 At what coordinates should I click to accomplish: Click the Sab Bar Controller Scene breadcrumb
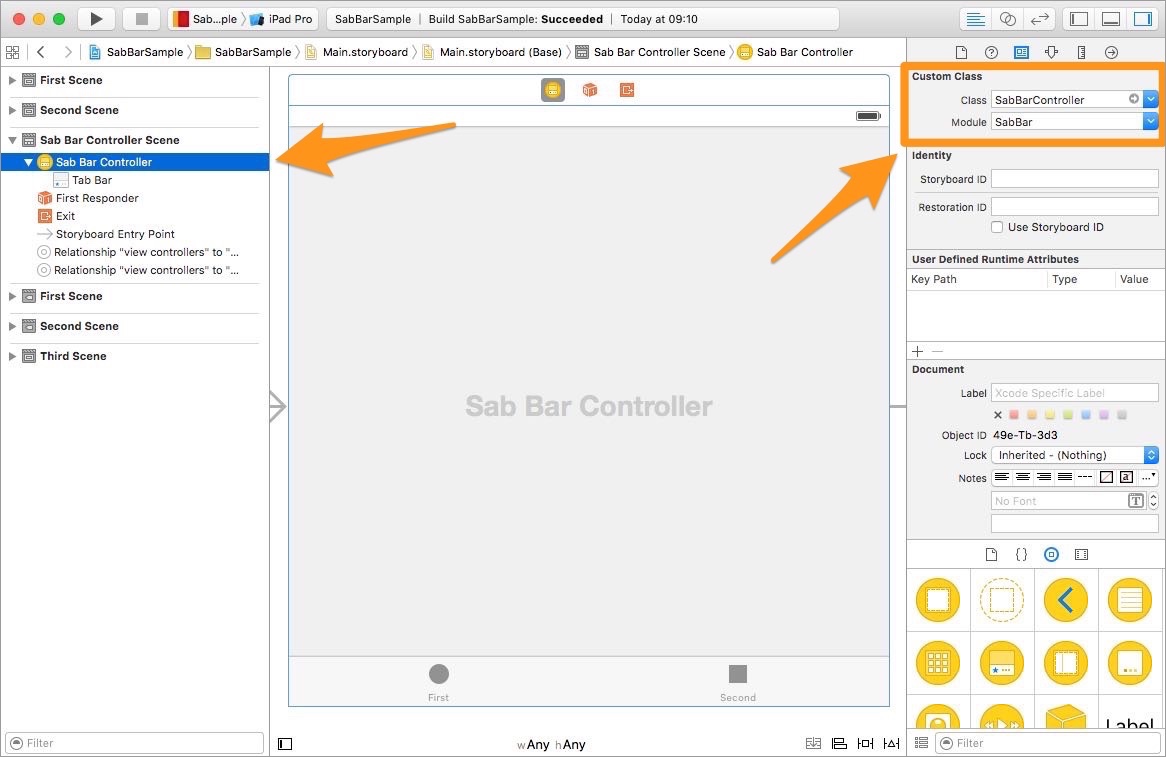[651, 52]
